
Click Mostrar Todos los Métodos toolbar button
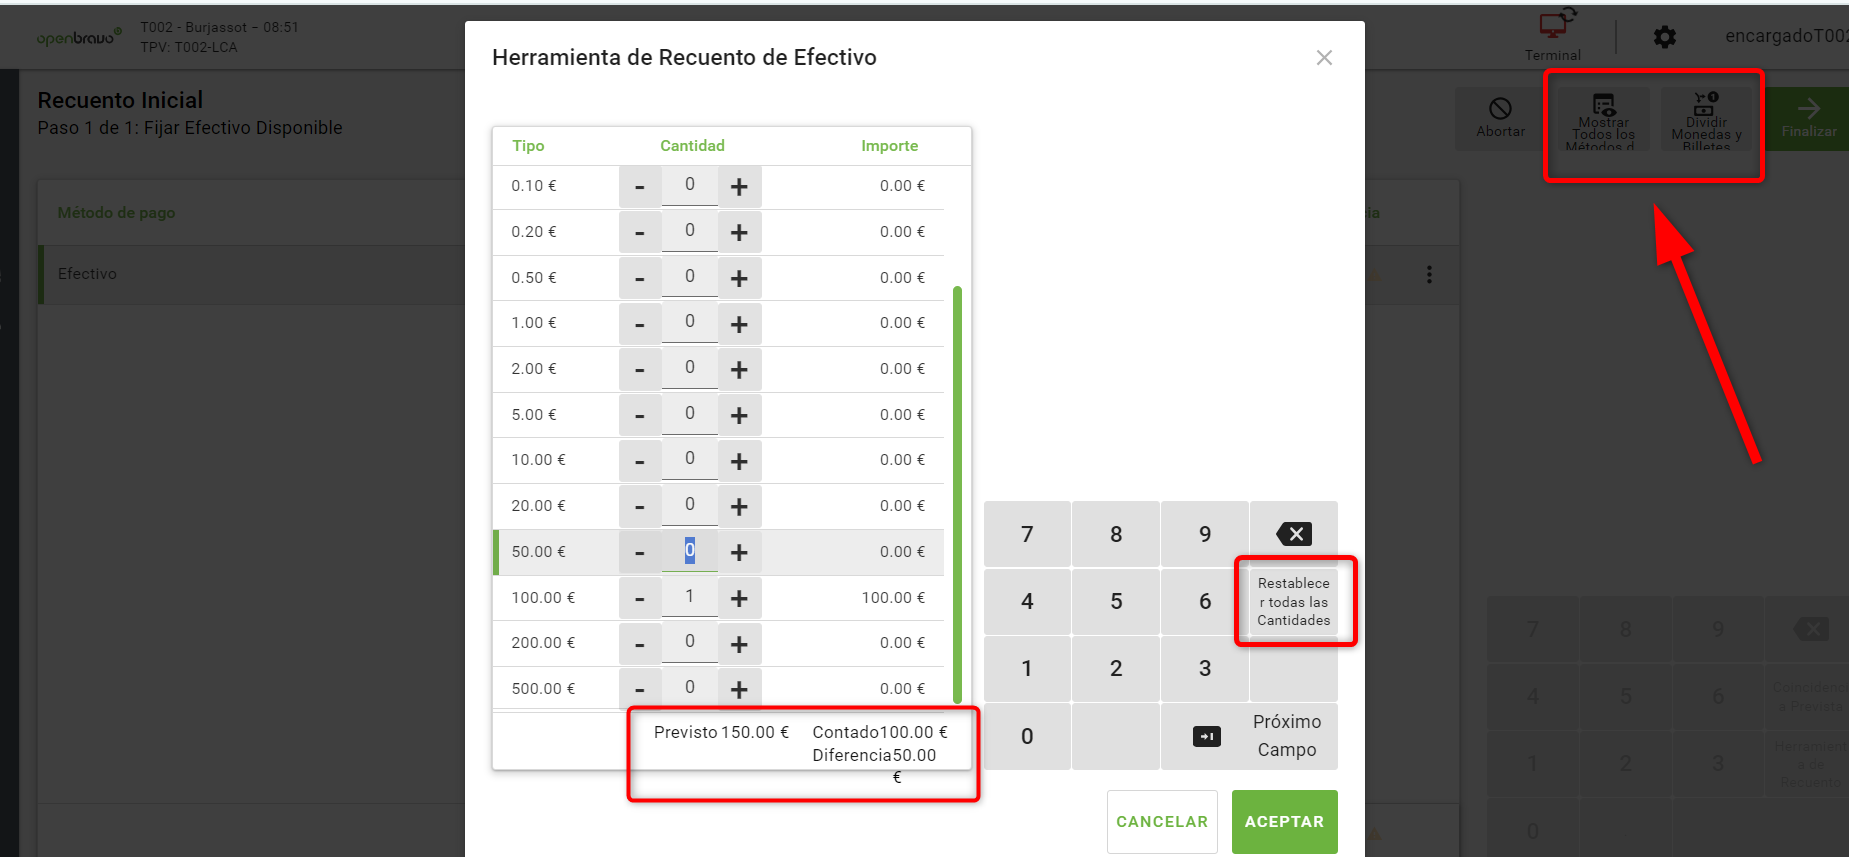[1604, 120]
